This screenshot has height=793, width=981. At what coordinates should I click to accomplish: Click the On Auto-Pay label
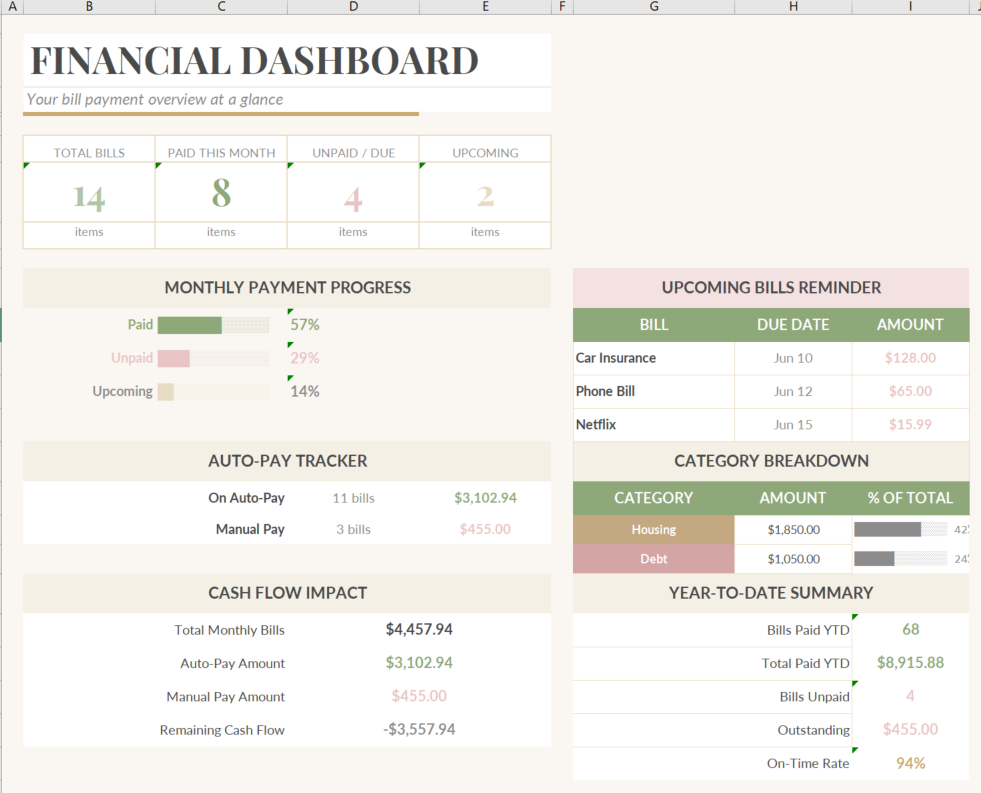click(x=247, y=498)
